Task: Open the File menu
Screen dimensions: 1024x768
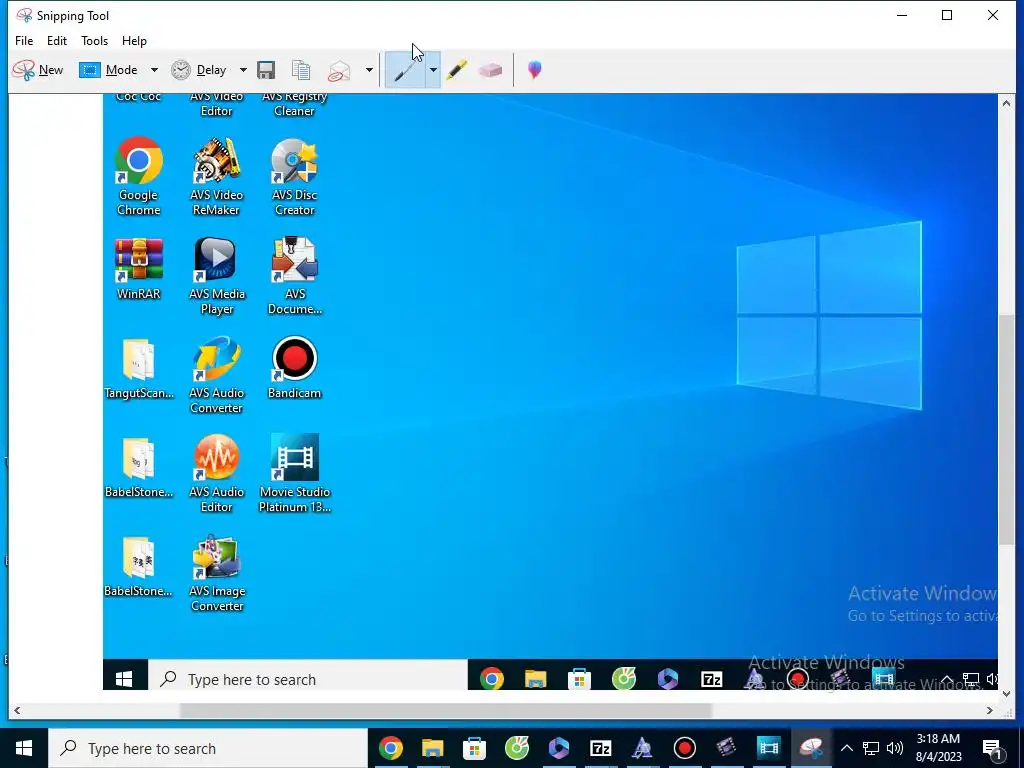Action: [24, 40]
